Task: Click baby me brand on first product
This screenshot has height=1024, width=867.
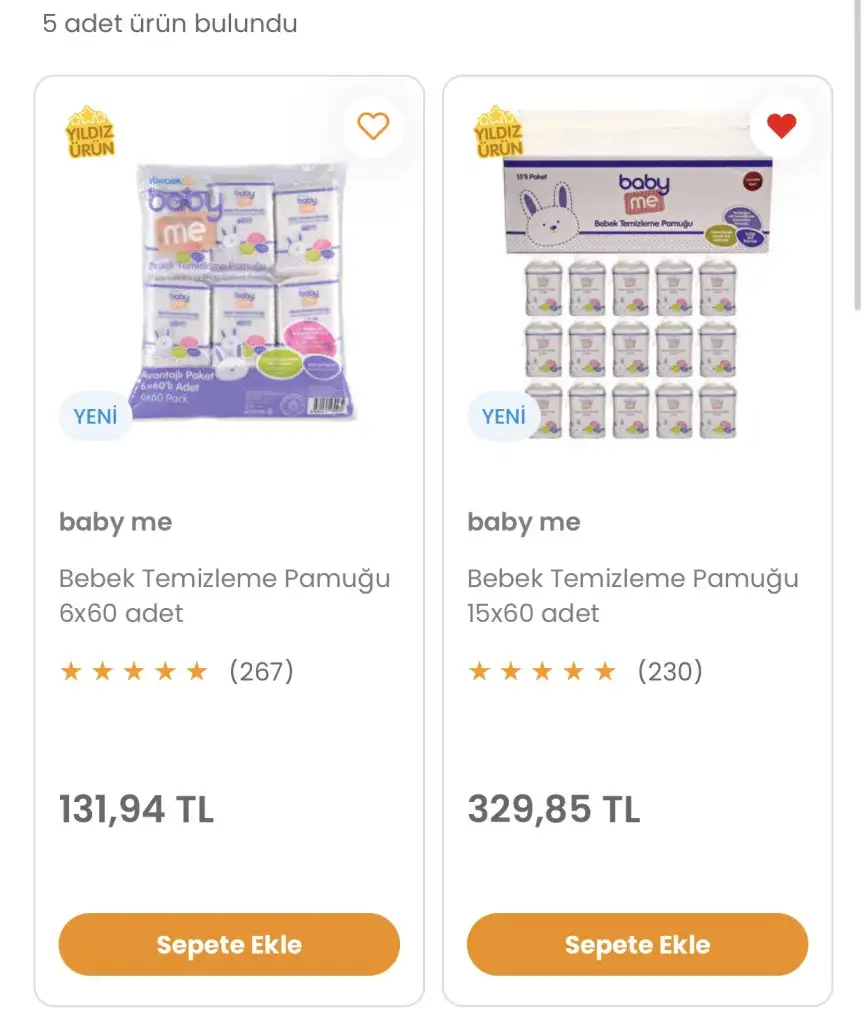Action: click(x=115, y=522)
